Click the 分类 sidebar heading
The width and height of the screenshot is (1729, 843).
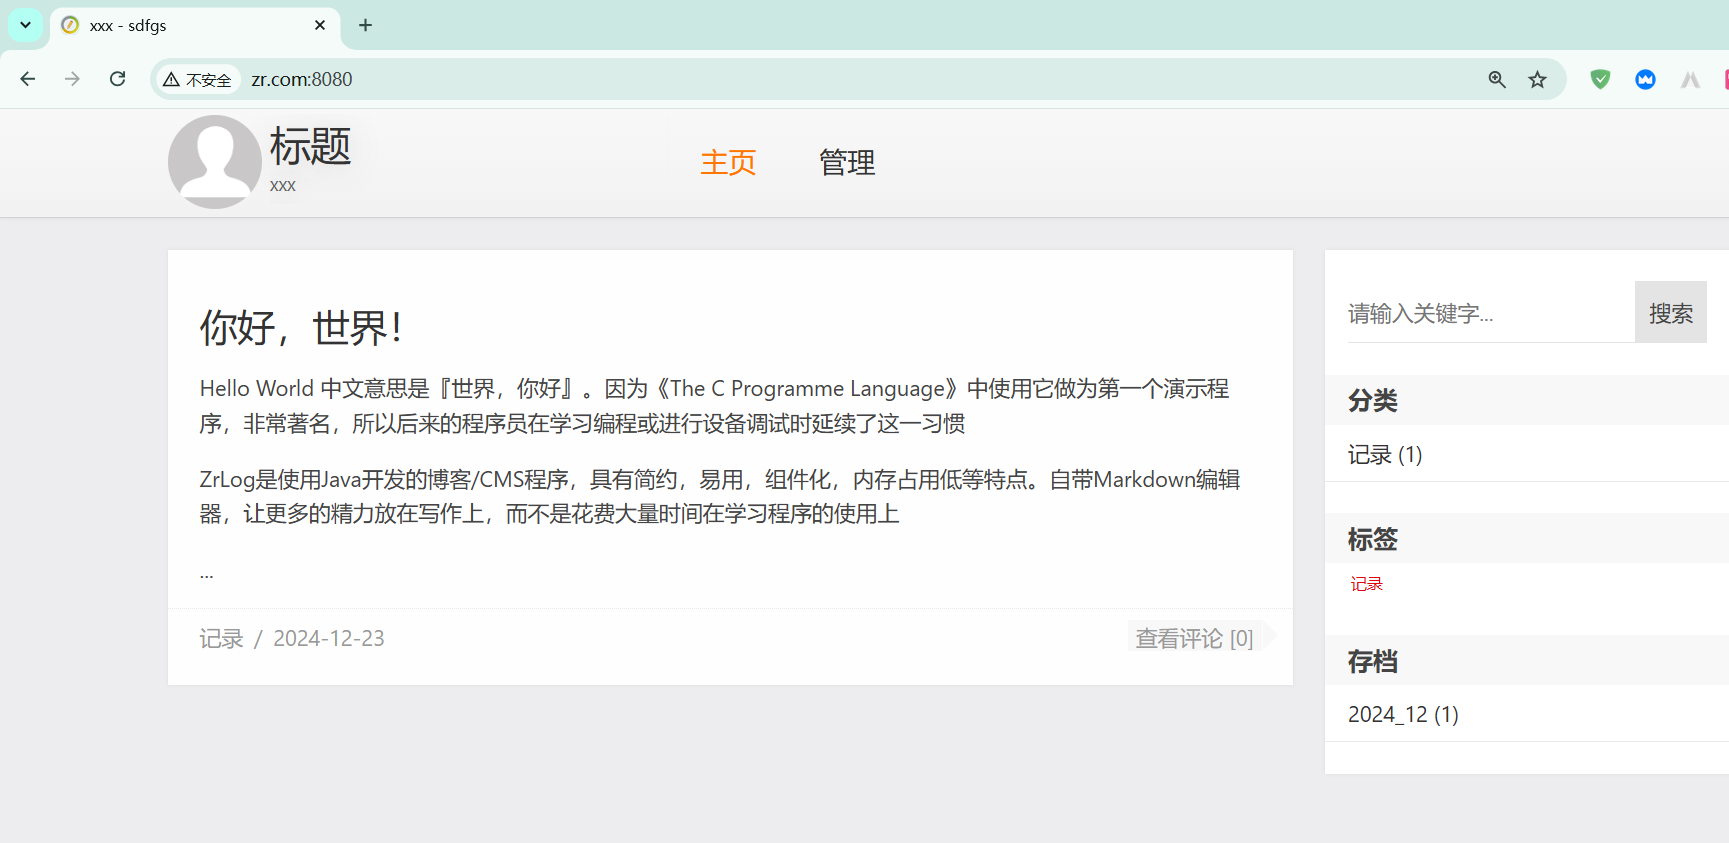pyautogui.click(x=1373, y=401)
